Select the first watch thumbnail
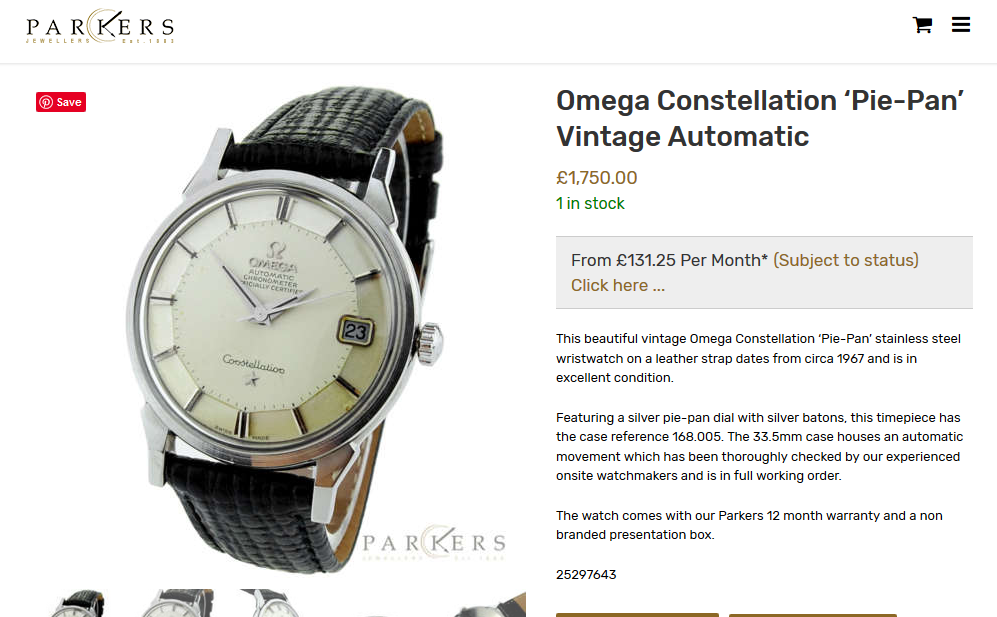The height and width of the screenshot is (617, 997). coord(78,603)
